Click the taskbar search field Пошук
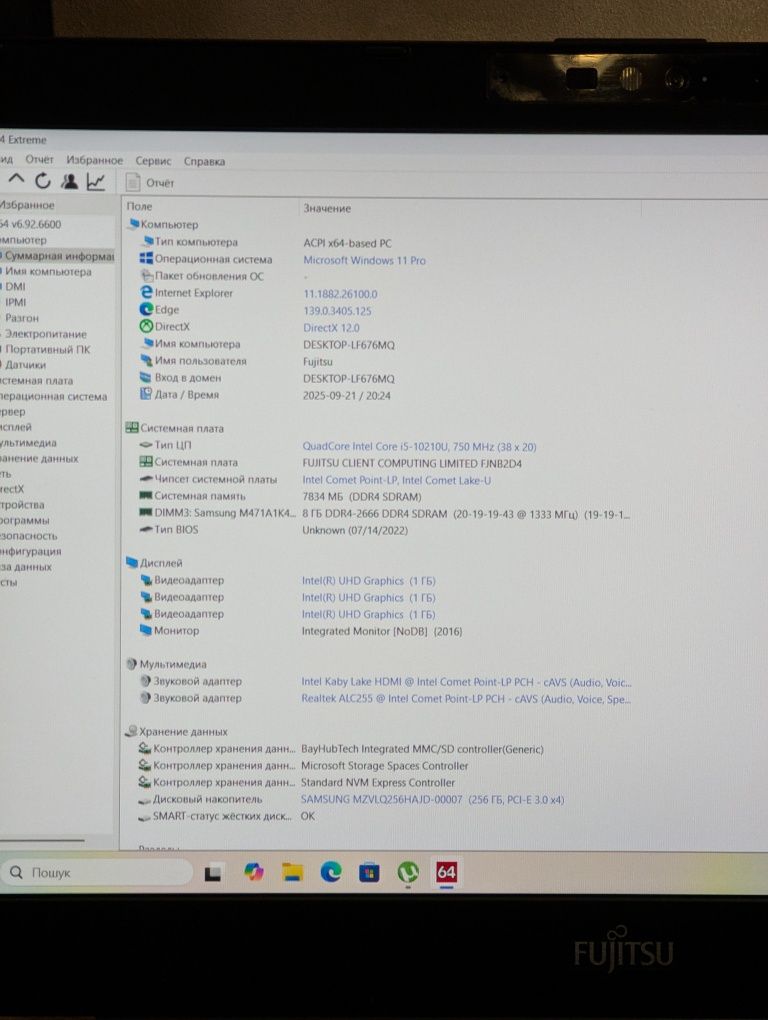The height and width of the screenshot is (1020, 768). [x=98, y=872]
